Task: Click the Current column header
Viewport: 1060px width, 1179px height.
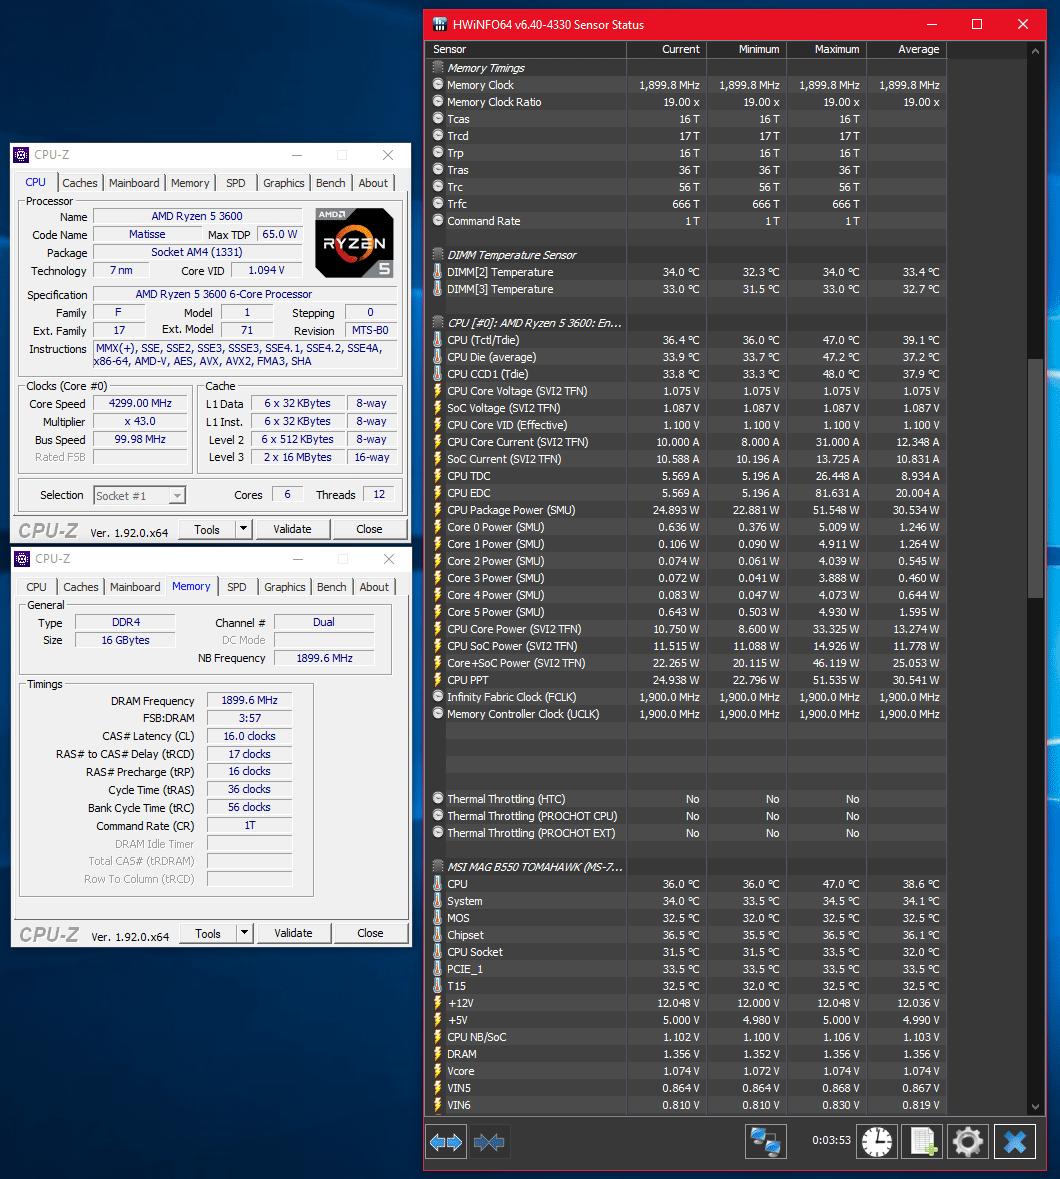Action: click(666, 49)
